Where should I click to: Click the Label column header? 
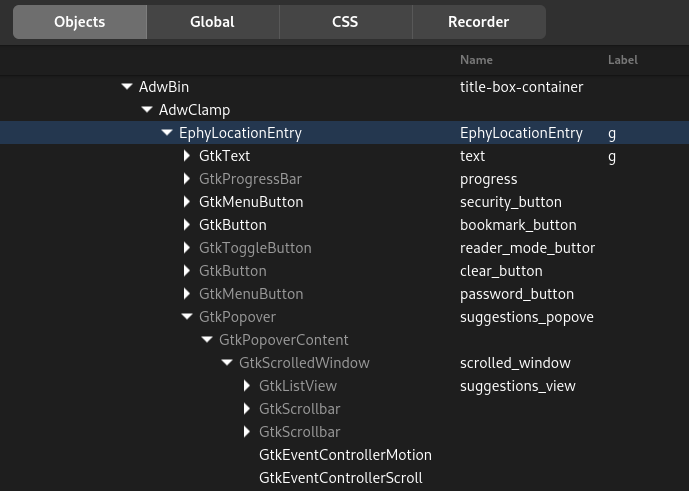(623, 60)
